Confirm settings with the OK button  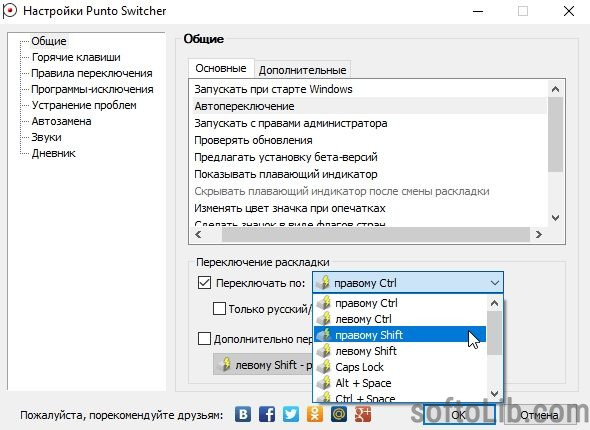458,415
